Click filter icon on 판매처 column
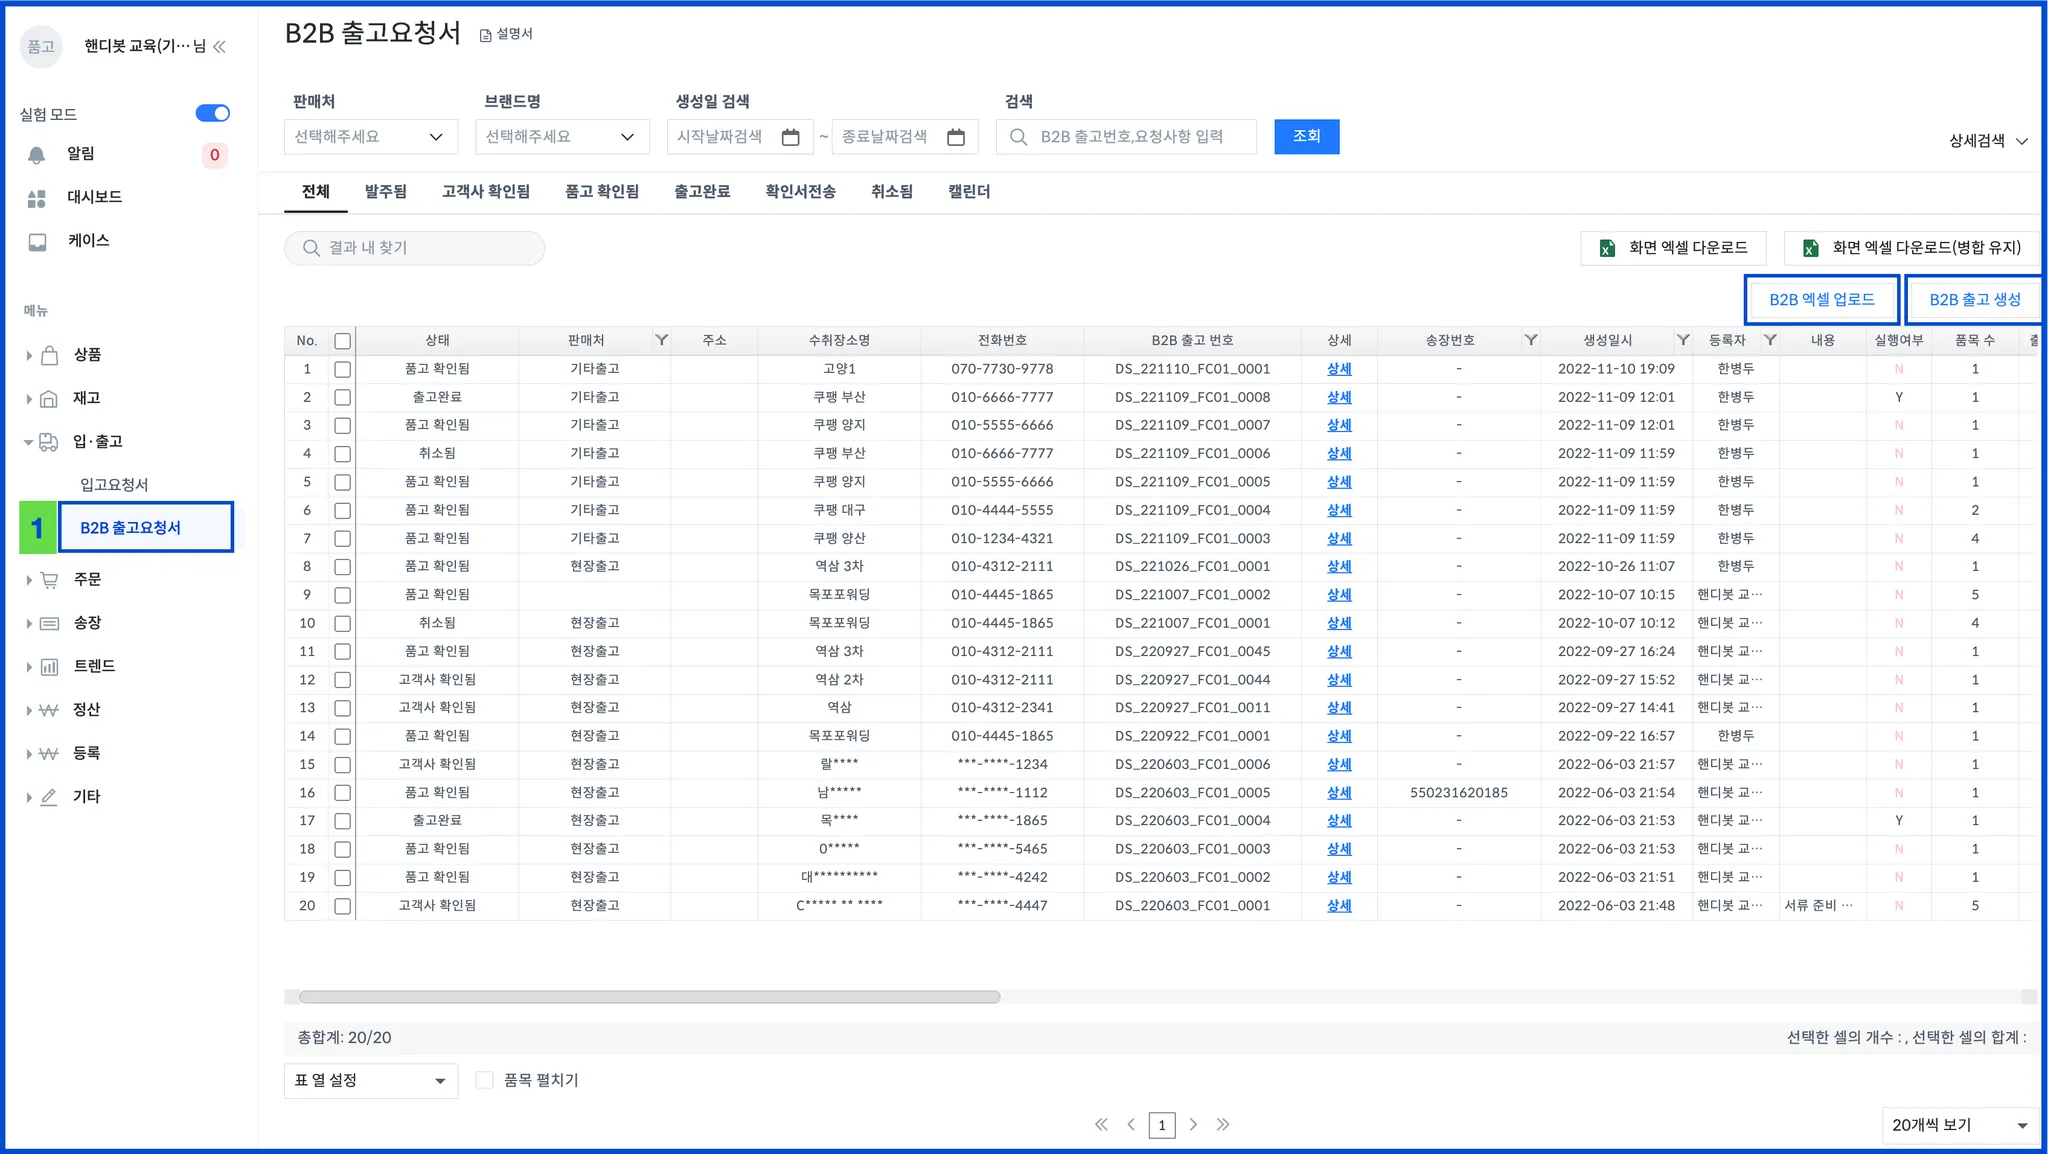This screenshot has height=1154, width=2048. (x=661, y=340)
